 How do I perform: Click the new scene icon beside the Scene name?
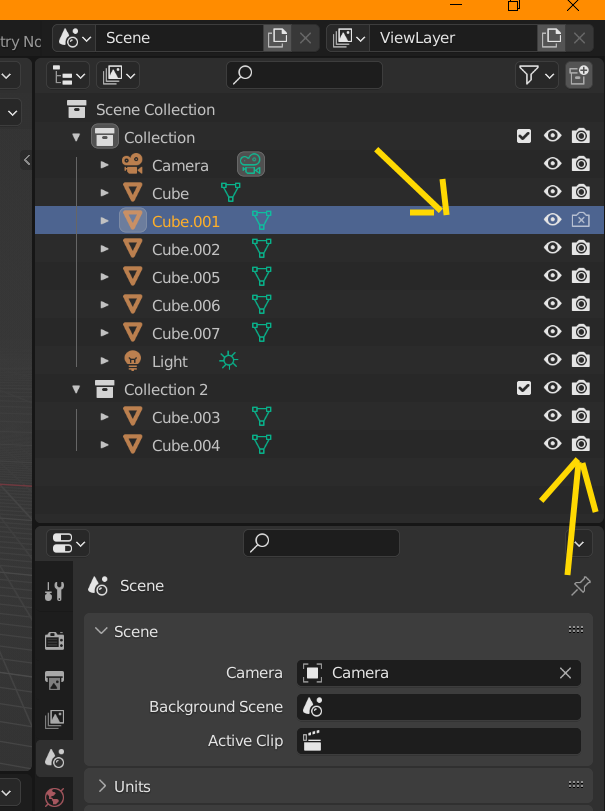click(276, 38)
